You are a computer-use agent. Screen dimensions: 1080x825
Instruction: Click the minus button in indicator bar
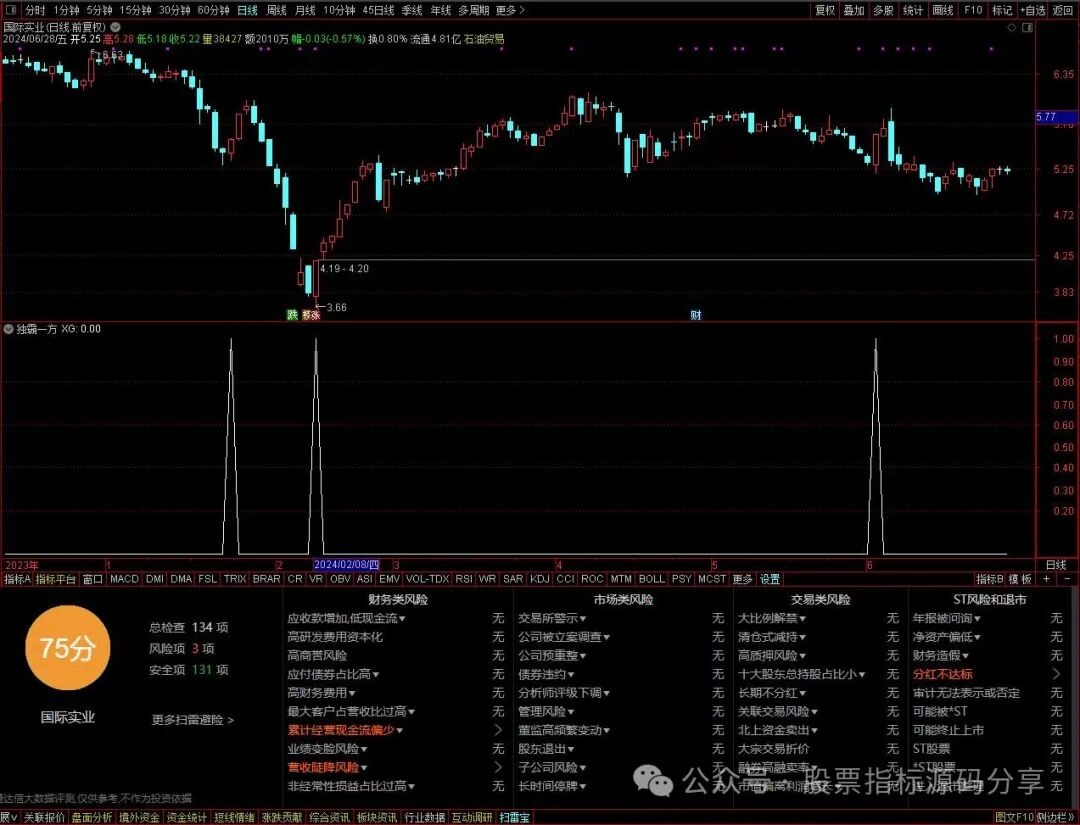(x=1067, y=579)
